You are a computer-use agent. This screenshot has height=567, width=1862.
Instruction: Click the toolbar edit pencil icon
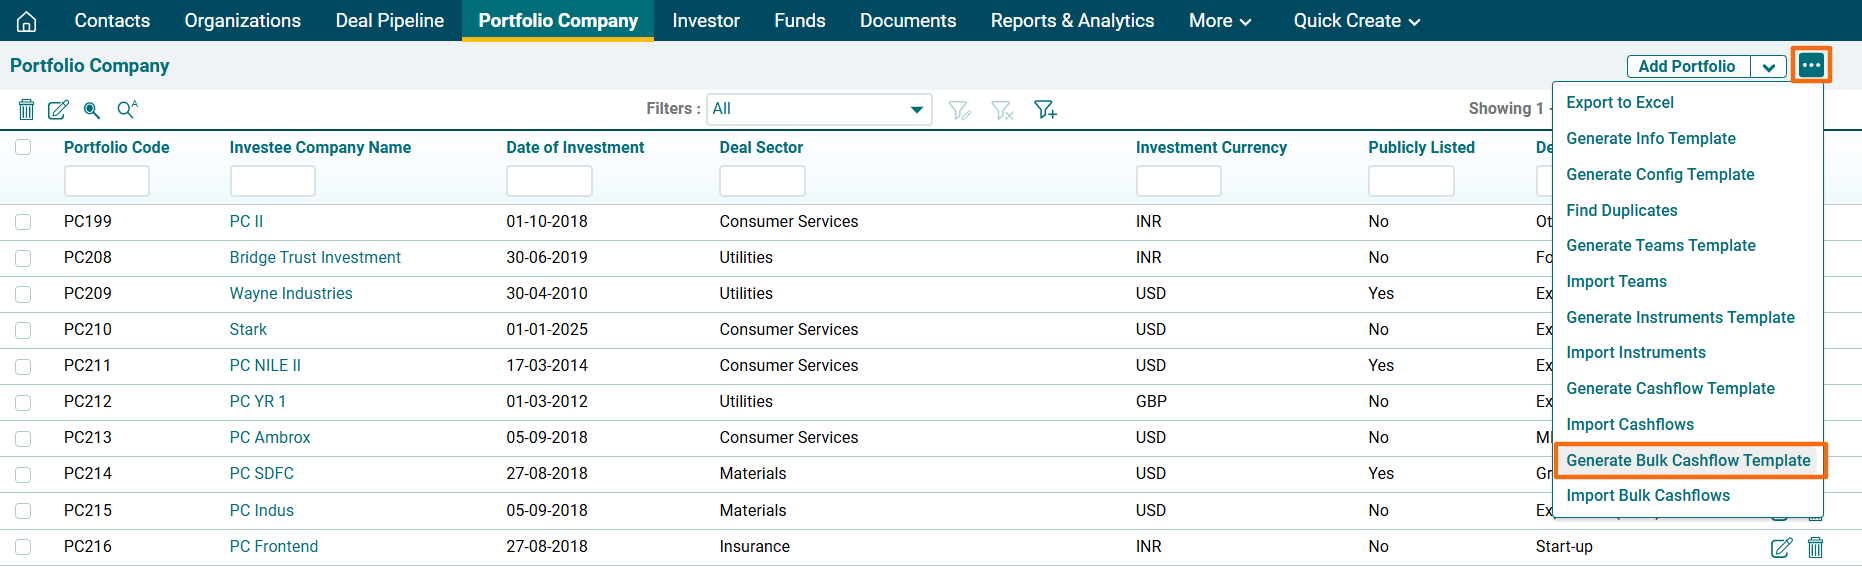tap(59, 109)
